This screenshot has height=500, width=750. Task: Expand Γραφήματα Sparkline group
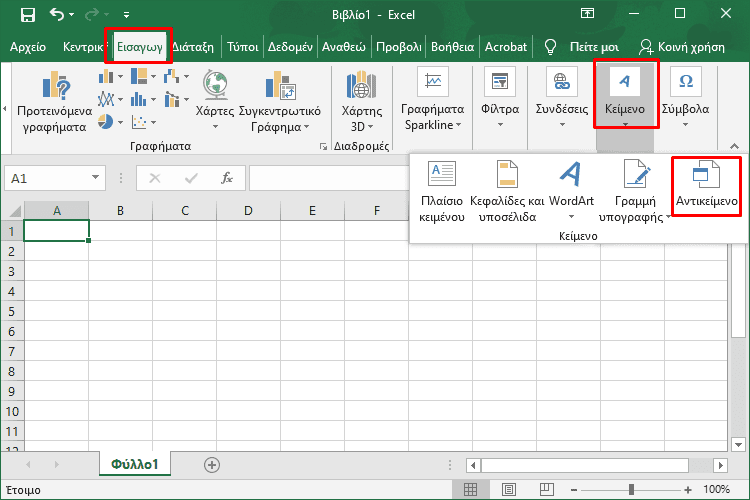433,100
